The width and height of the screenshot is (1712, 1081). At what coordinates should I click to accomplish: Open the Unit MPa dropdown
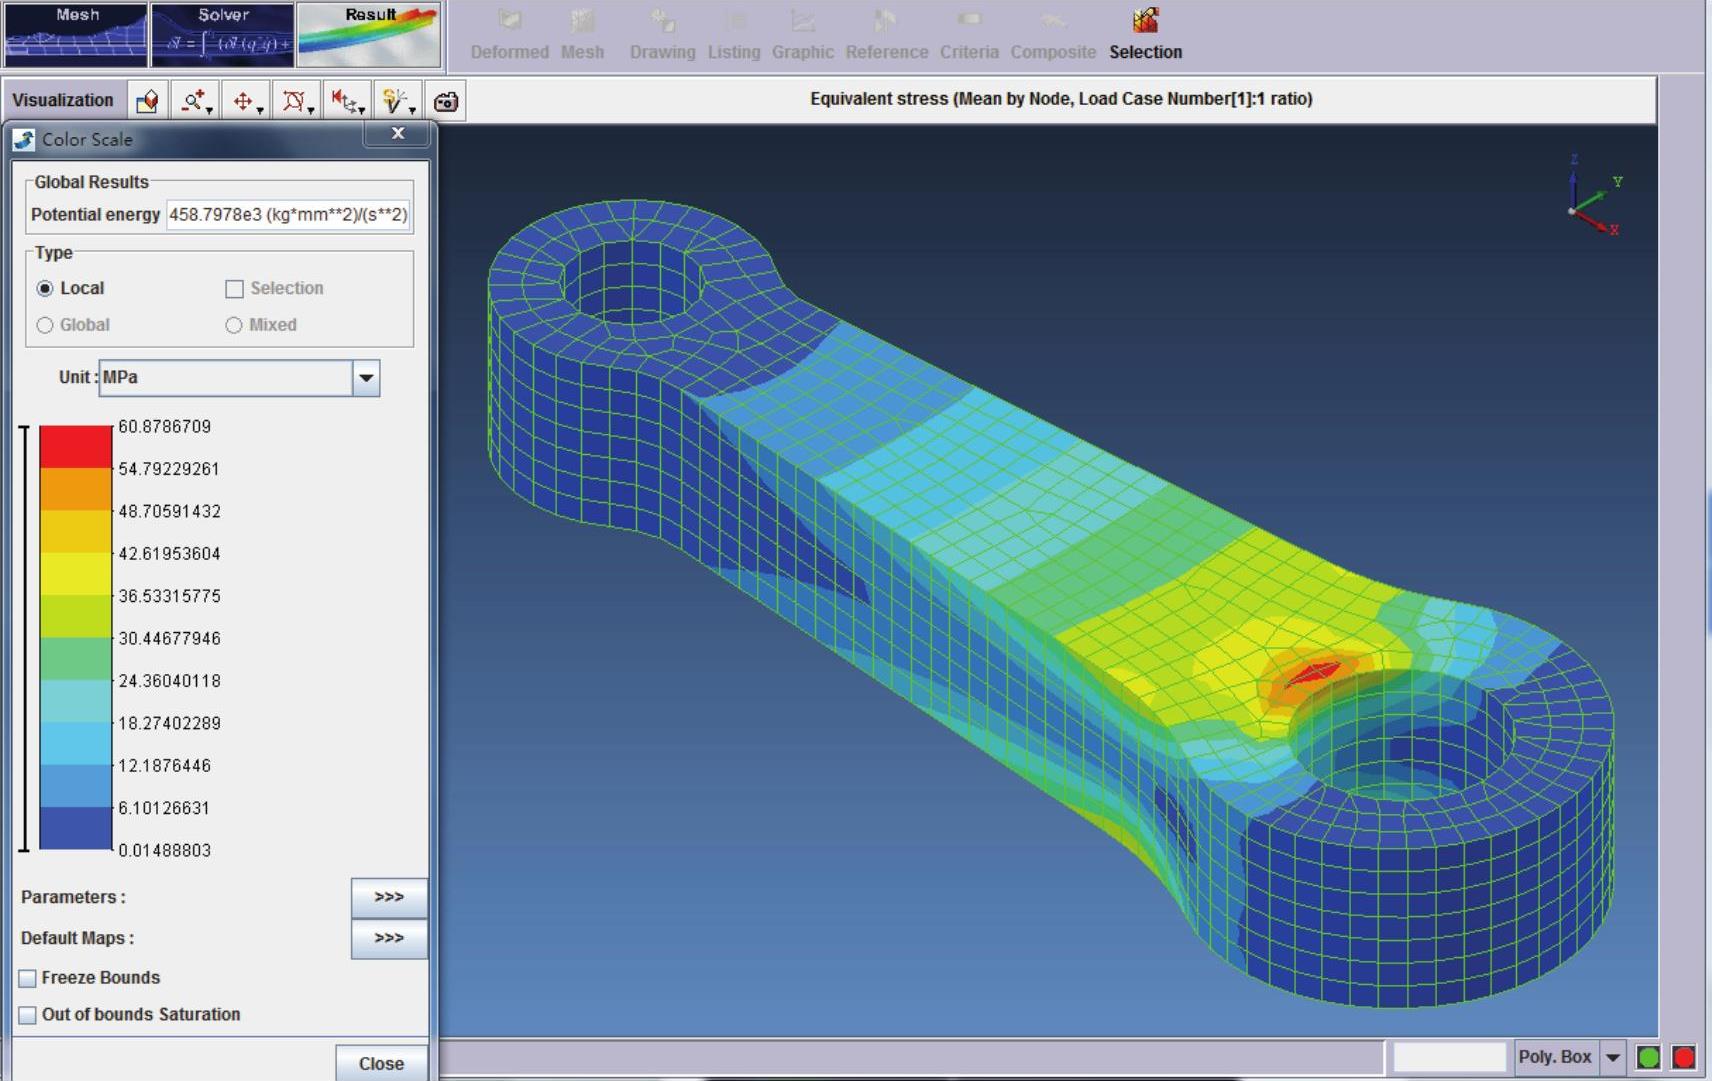pos(366,378)
